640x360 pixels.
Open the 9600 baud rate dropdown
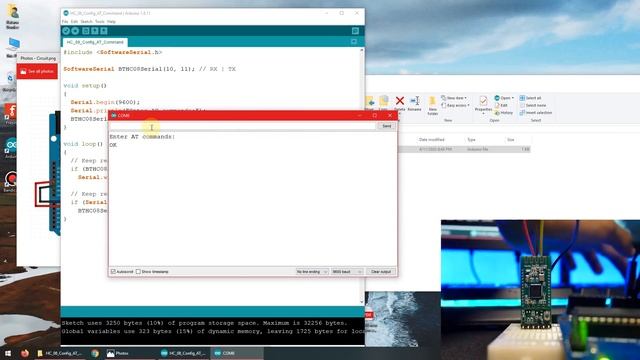347,271
